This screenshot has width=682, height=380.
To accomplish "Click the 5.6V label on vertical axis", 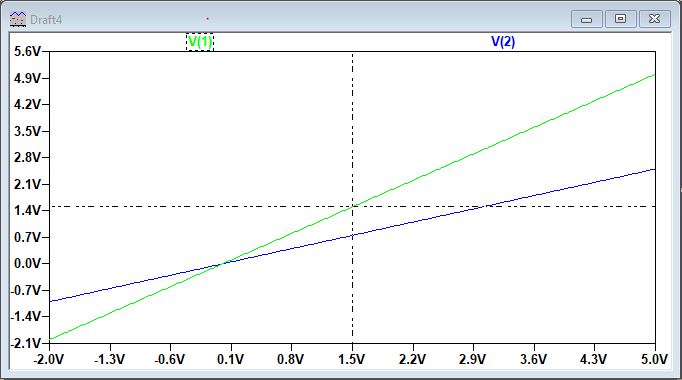I will [x=27, y=52].
